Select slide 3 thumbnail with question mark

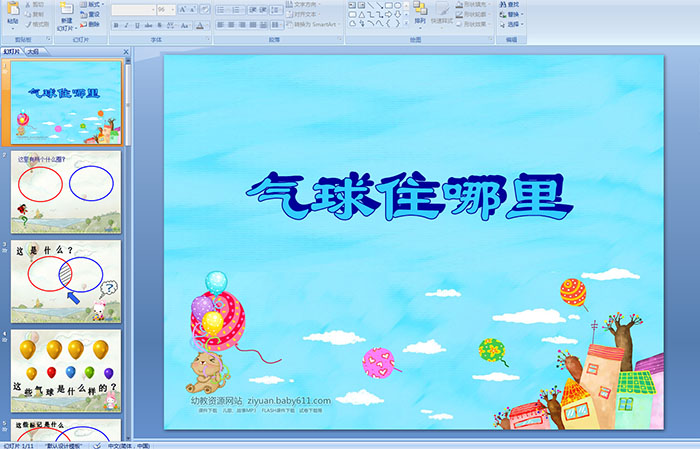coord(67,280)
